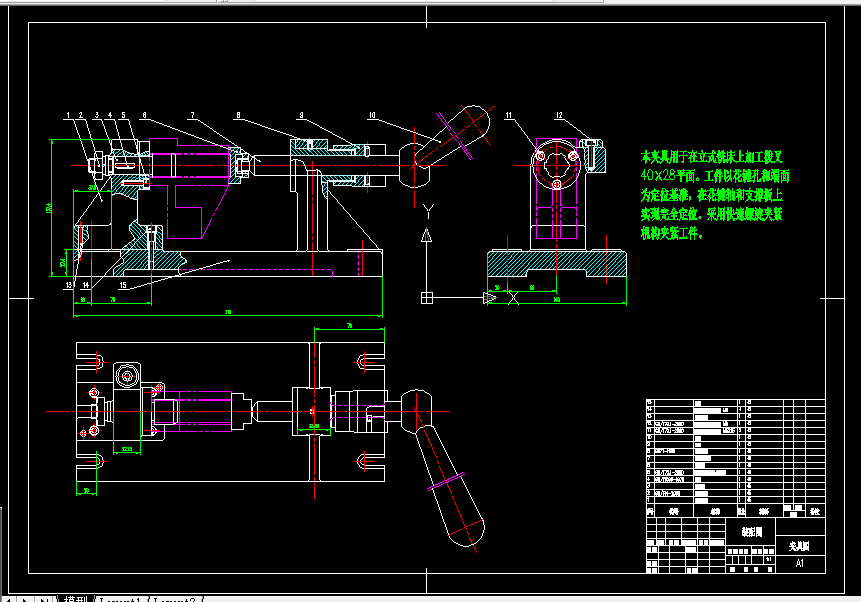This screenshot has height=602, width=861.
Task: Click the previous layout tab arrow
Action: 8,599
